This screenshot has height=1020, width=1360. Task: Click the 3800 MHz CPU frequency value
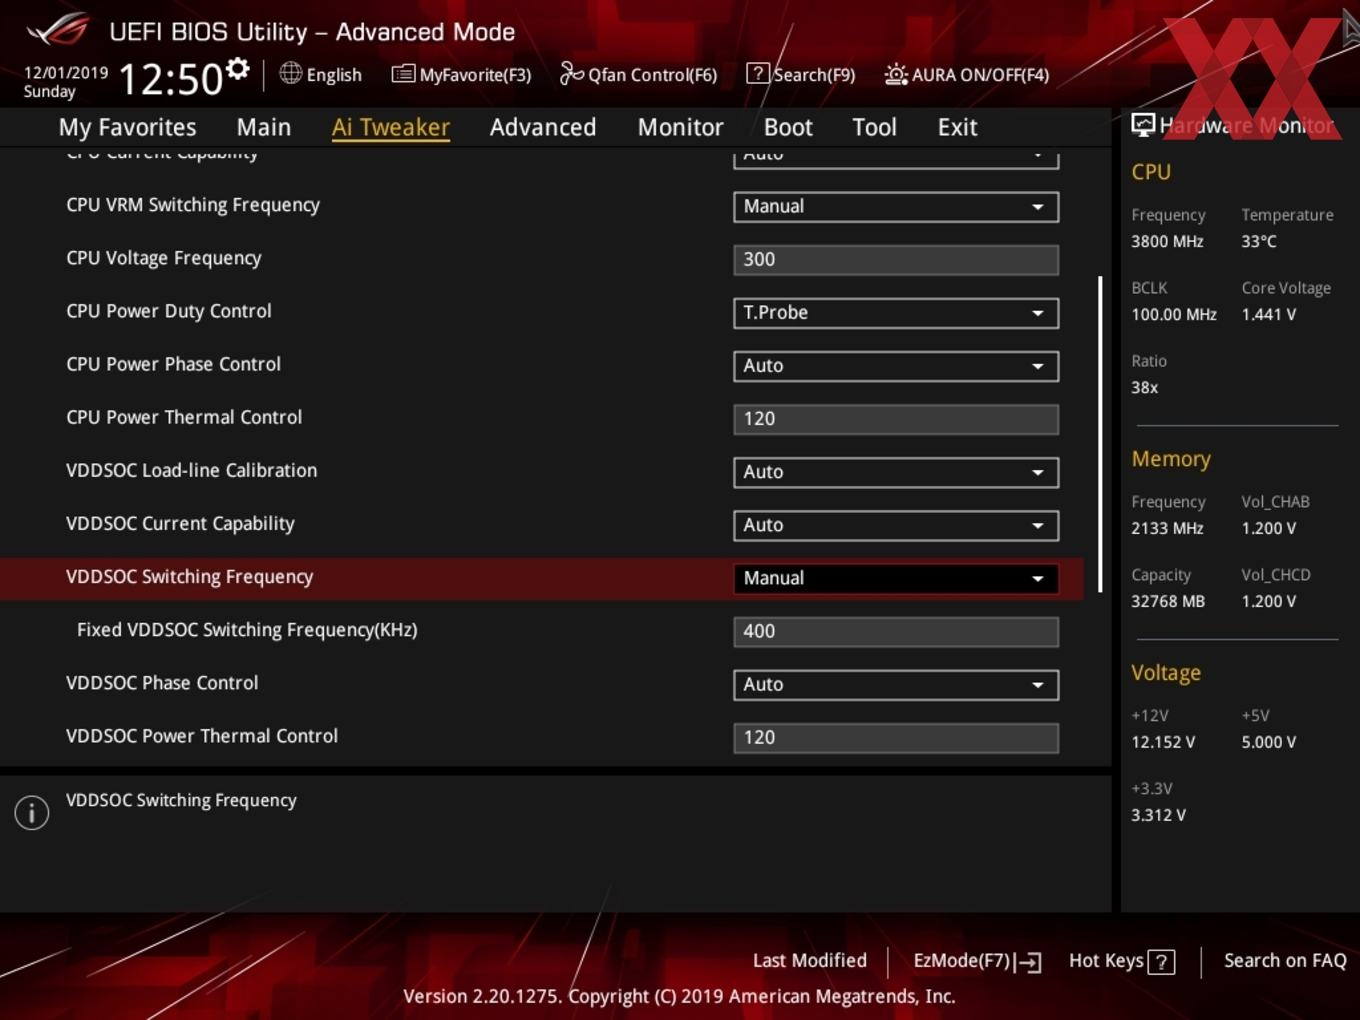[x=1167, y=241]
